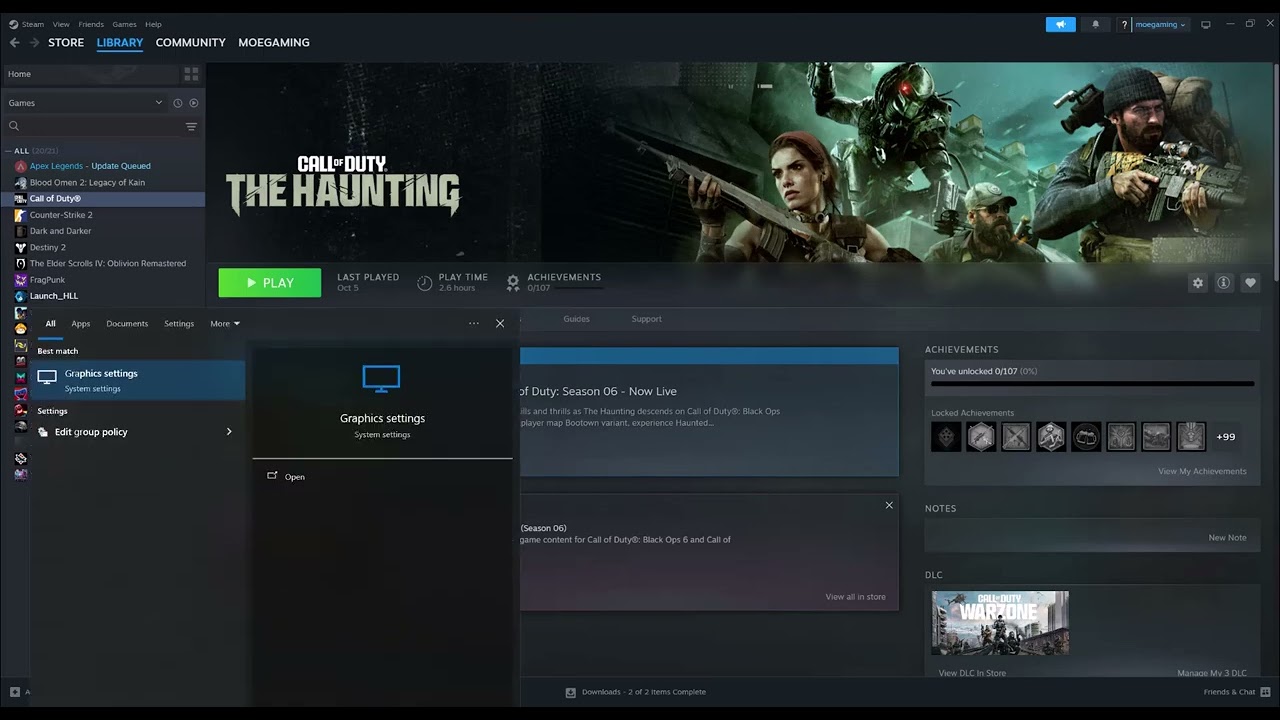Viewport: 1280px width, 720px height.
Task: Go to the COMMUNITY tab
Action: (x=190, y=43)
